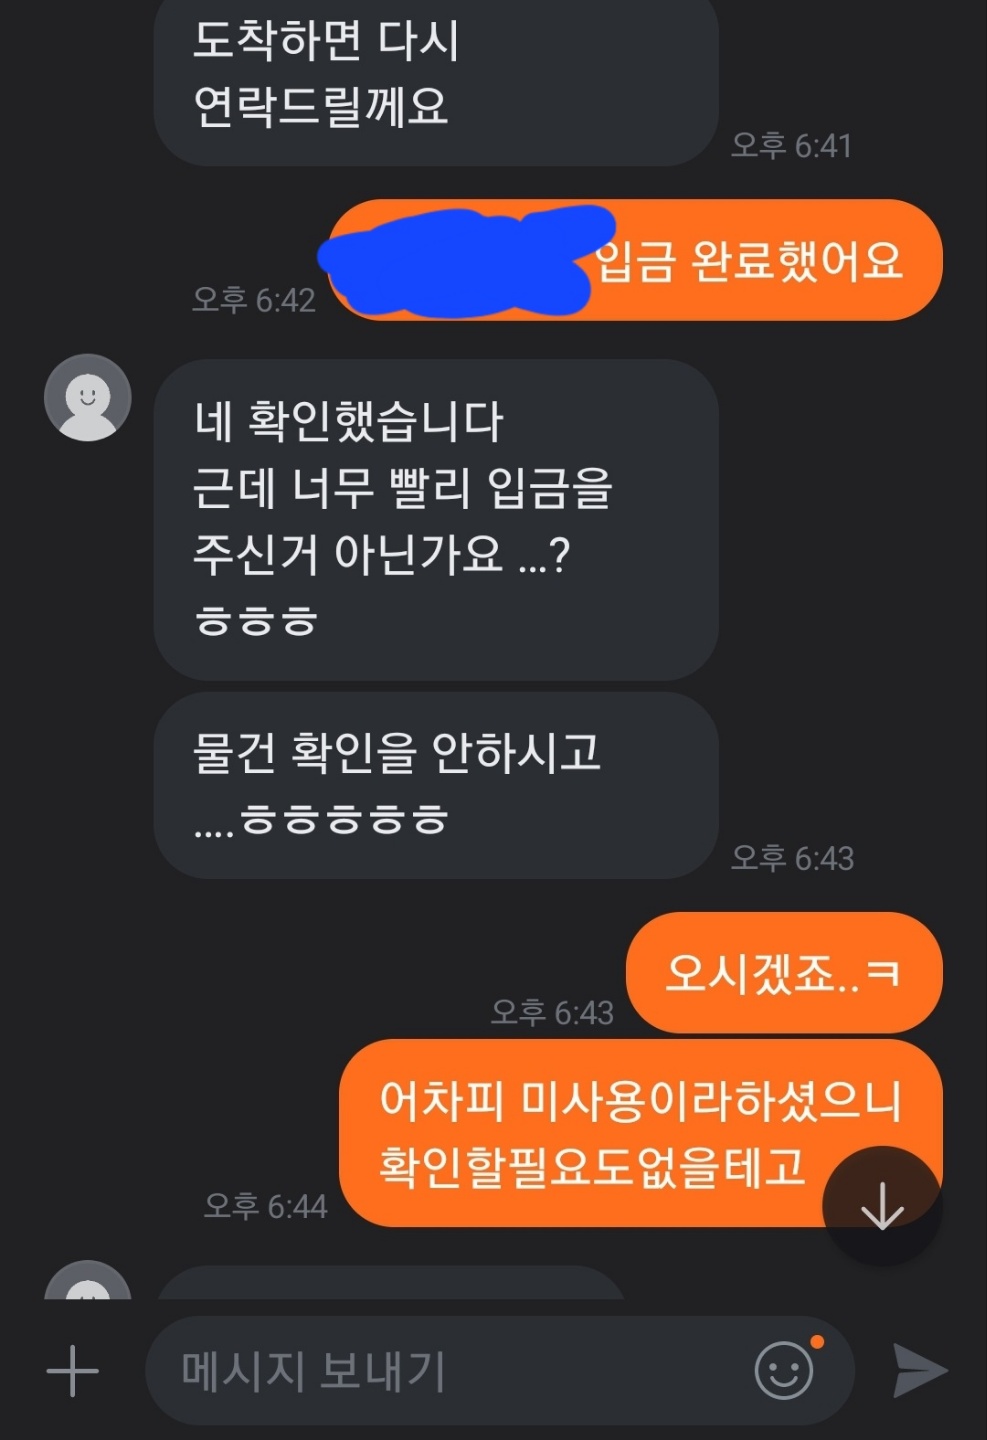Tap the send message arrow icon

click(x=919, y=1370)
